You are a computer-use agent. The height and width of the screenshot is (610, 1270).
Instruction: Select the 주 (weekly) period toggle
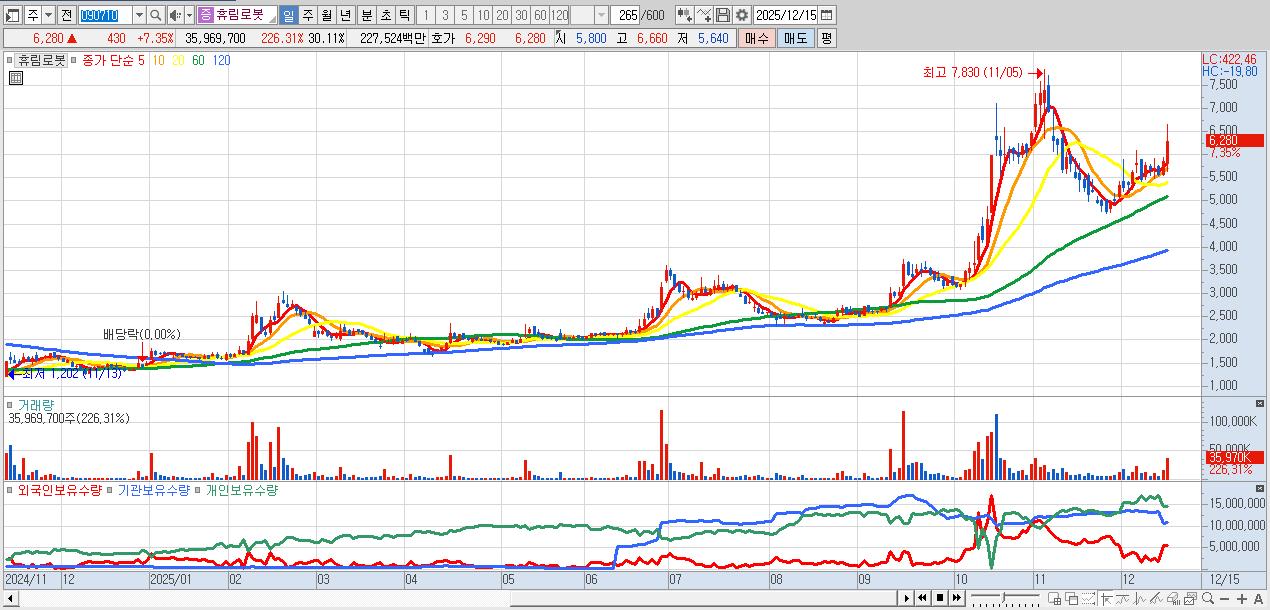tap(307, 15)
